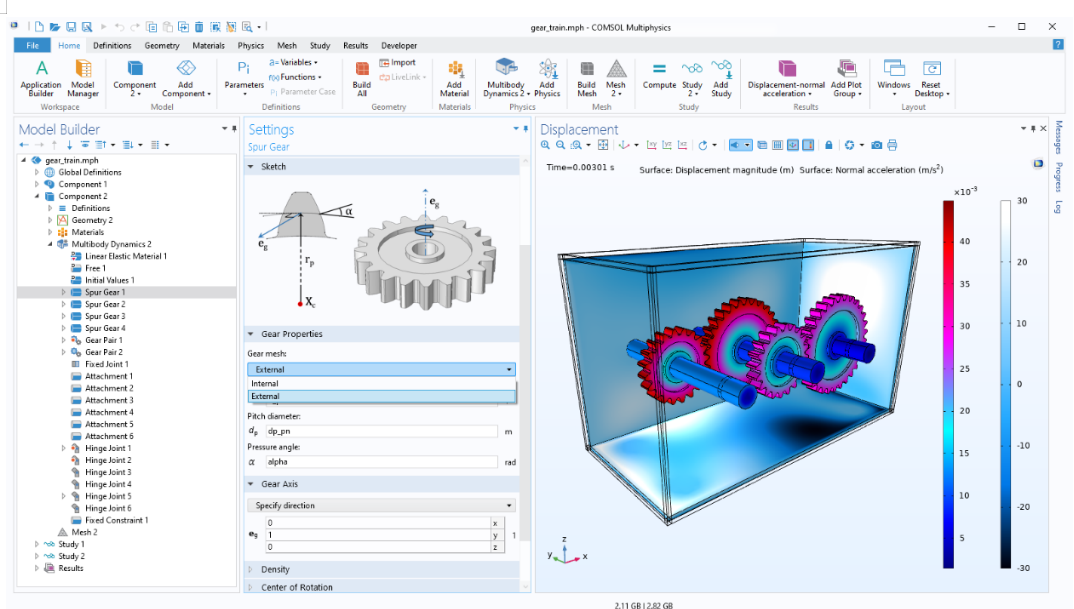Open the Variables dropdown in ribbon
Viewport: 1074px width, 609px height.
[x=293, y=62]
